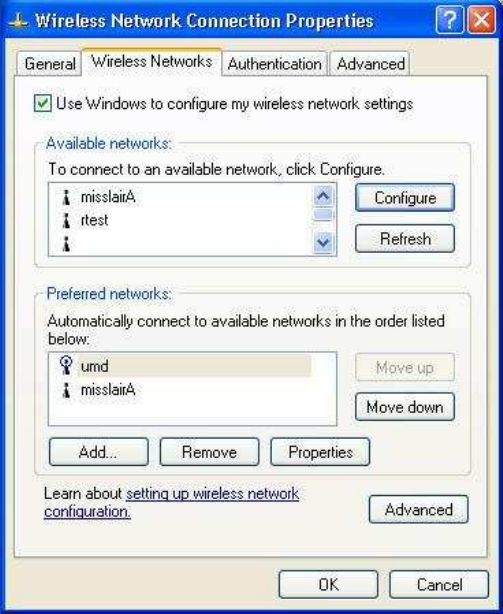
Task: Close the Wireless Network Connection Properties dialog
Action: click(x=481, y=20)
